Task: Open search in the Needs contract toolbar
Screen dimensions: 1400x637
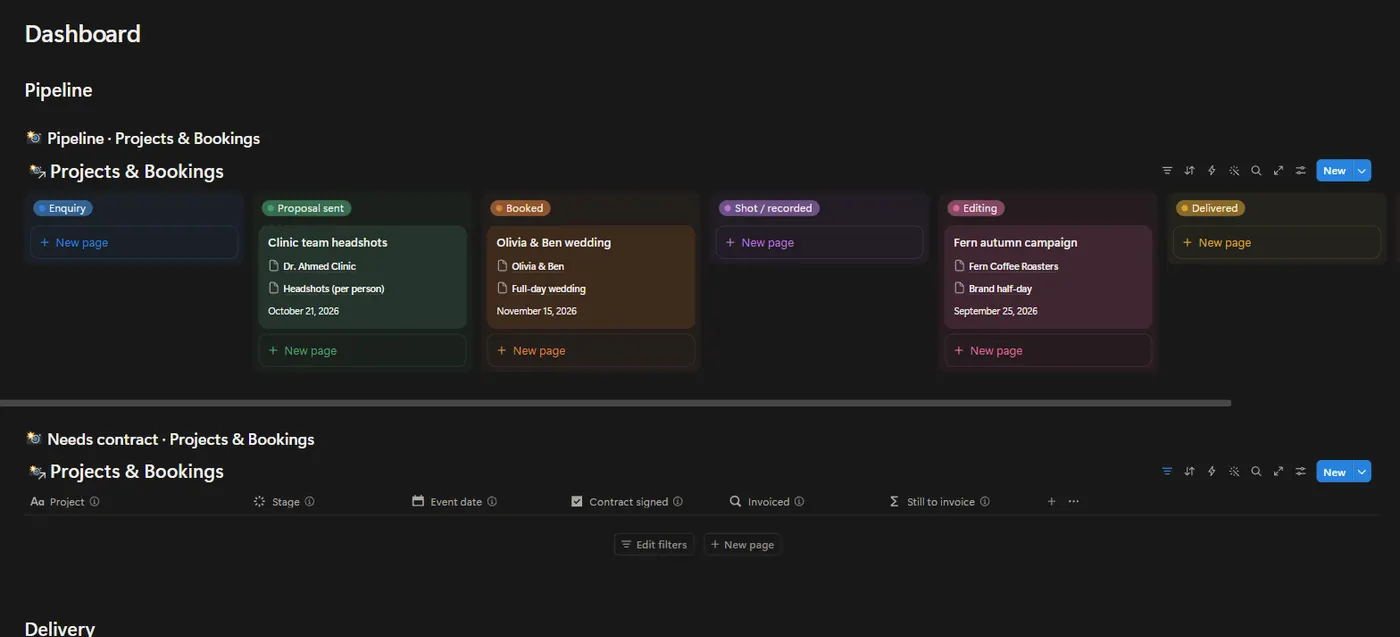Action: [x=1256, y=472]
